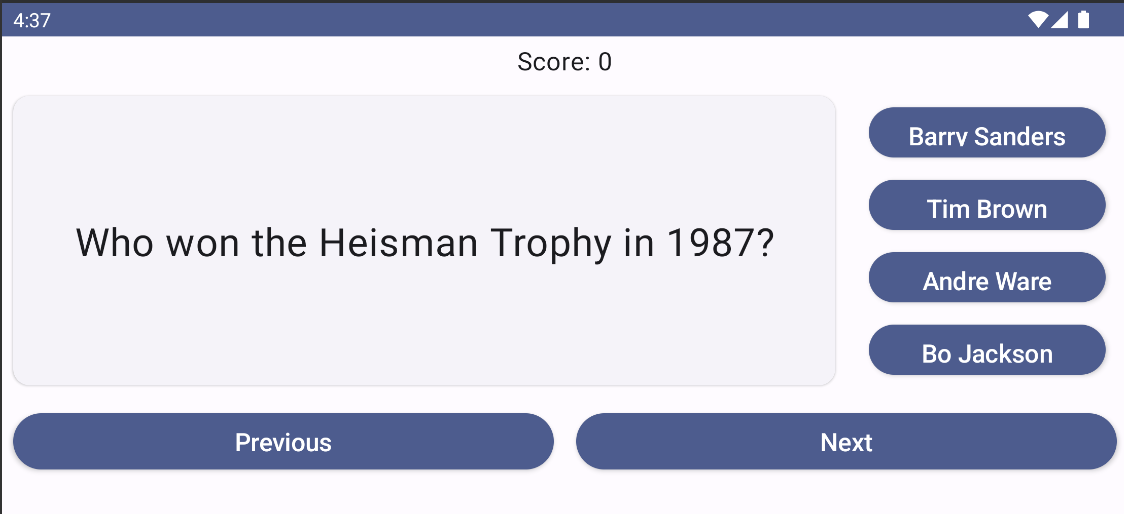1124x514 pixels.
Task: Advance with the Next button
Action: point(847,442)
